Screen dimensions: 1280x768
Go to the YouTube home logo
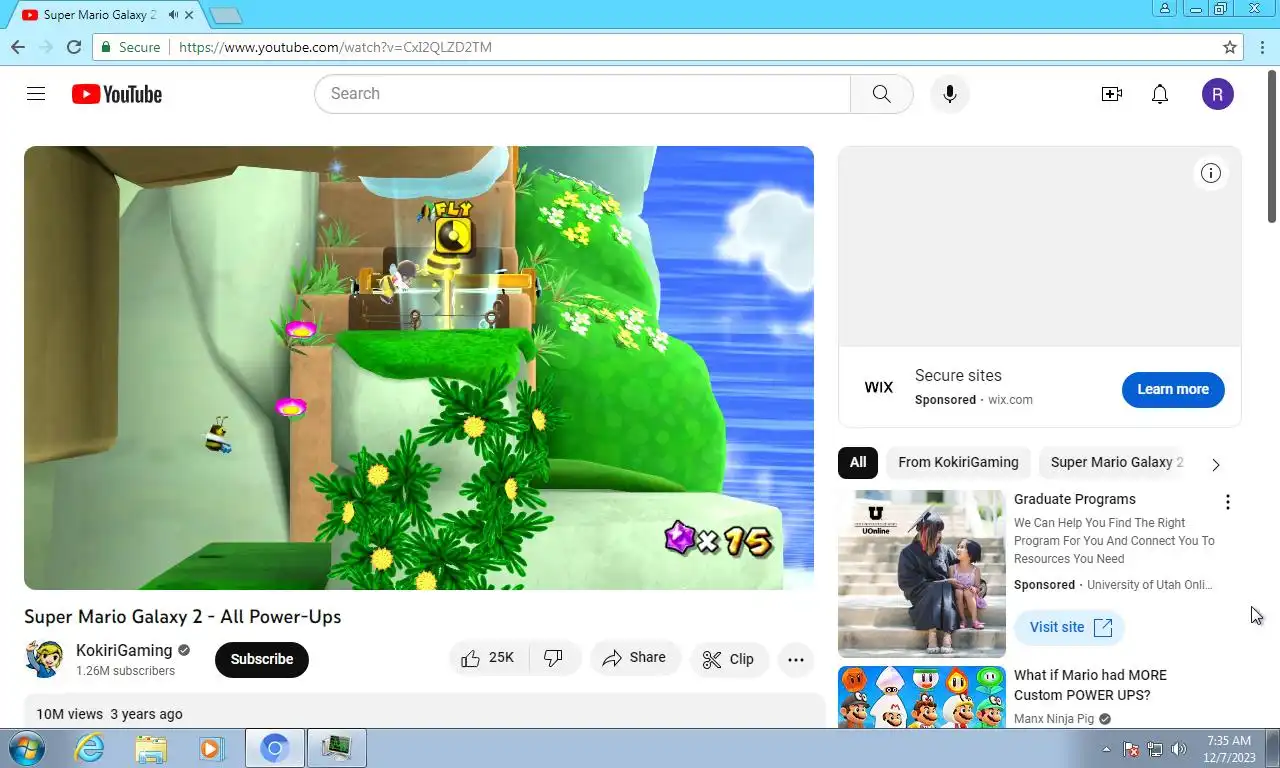coord(116,94)
